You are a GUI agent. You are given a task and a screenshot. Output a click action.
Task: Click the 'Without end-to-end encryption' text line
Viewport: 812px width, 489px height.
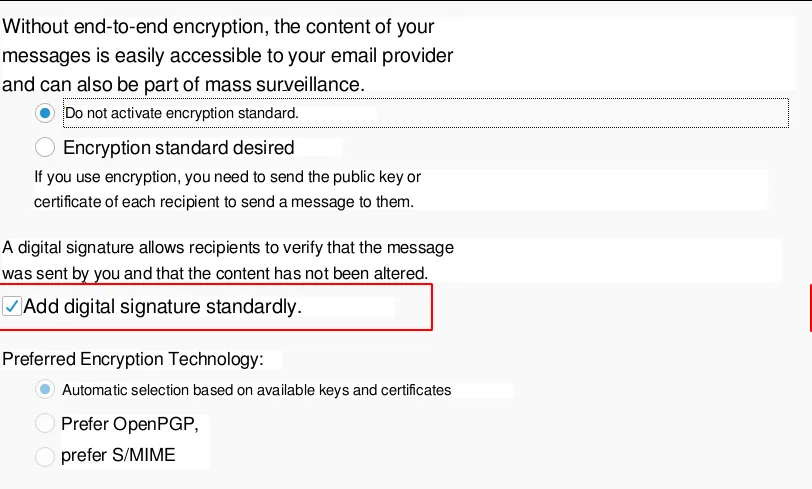coord(218,27)
